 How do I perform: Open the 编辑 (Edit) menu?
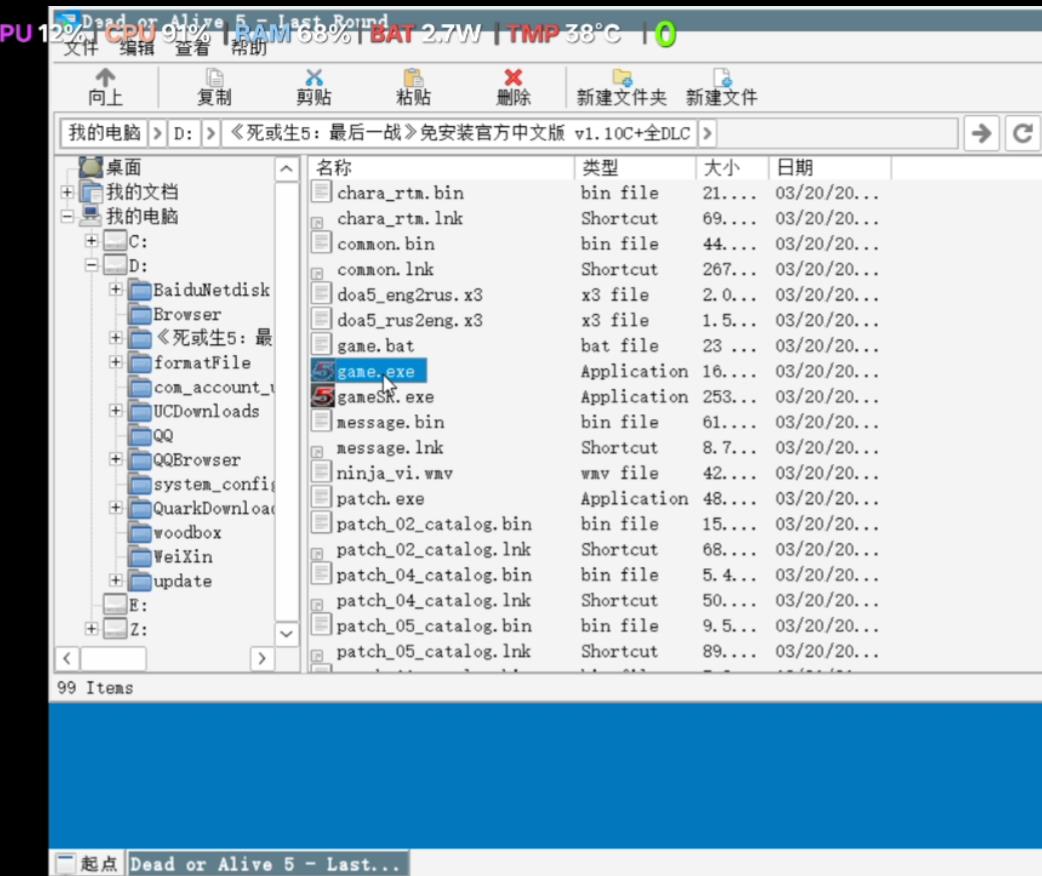click(x=137, y=48)
